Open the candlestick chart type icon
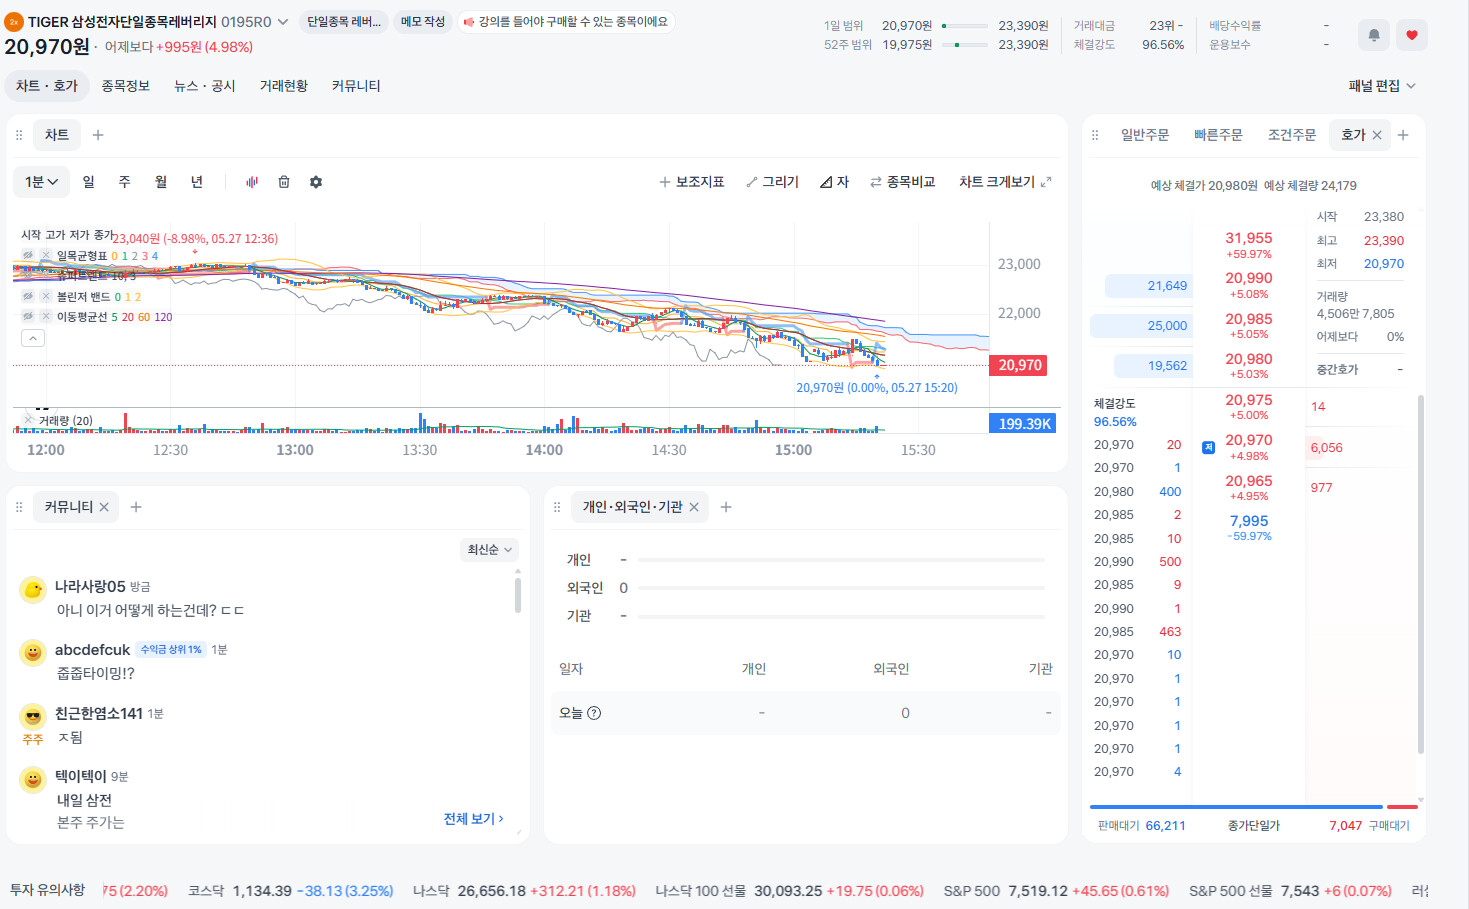This screenshot has height=909, width=1469. coord(252,182)
